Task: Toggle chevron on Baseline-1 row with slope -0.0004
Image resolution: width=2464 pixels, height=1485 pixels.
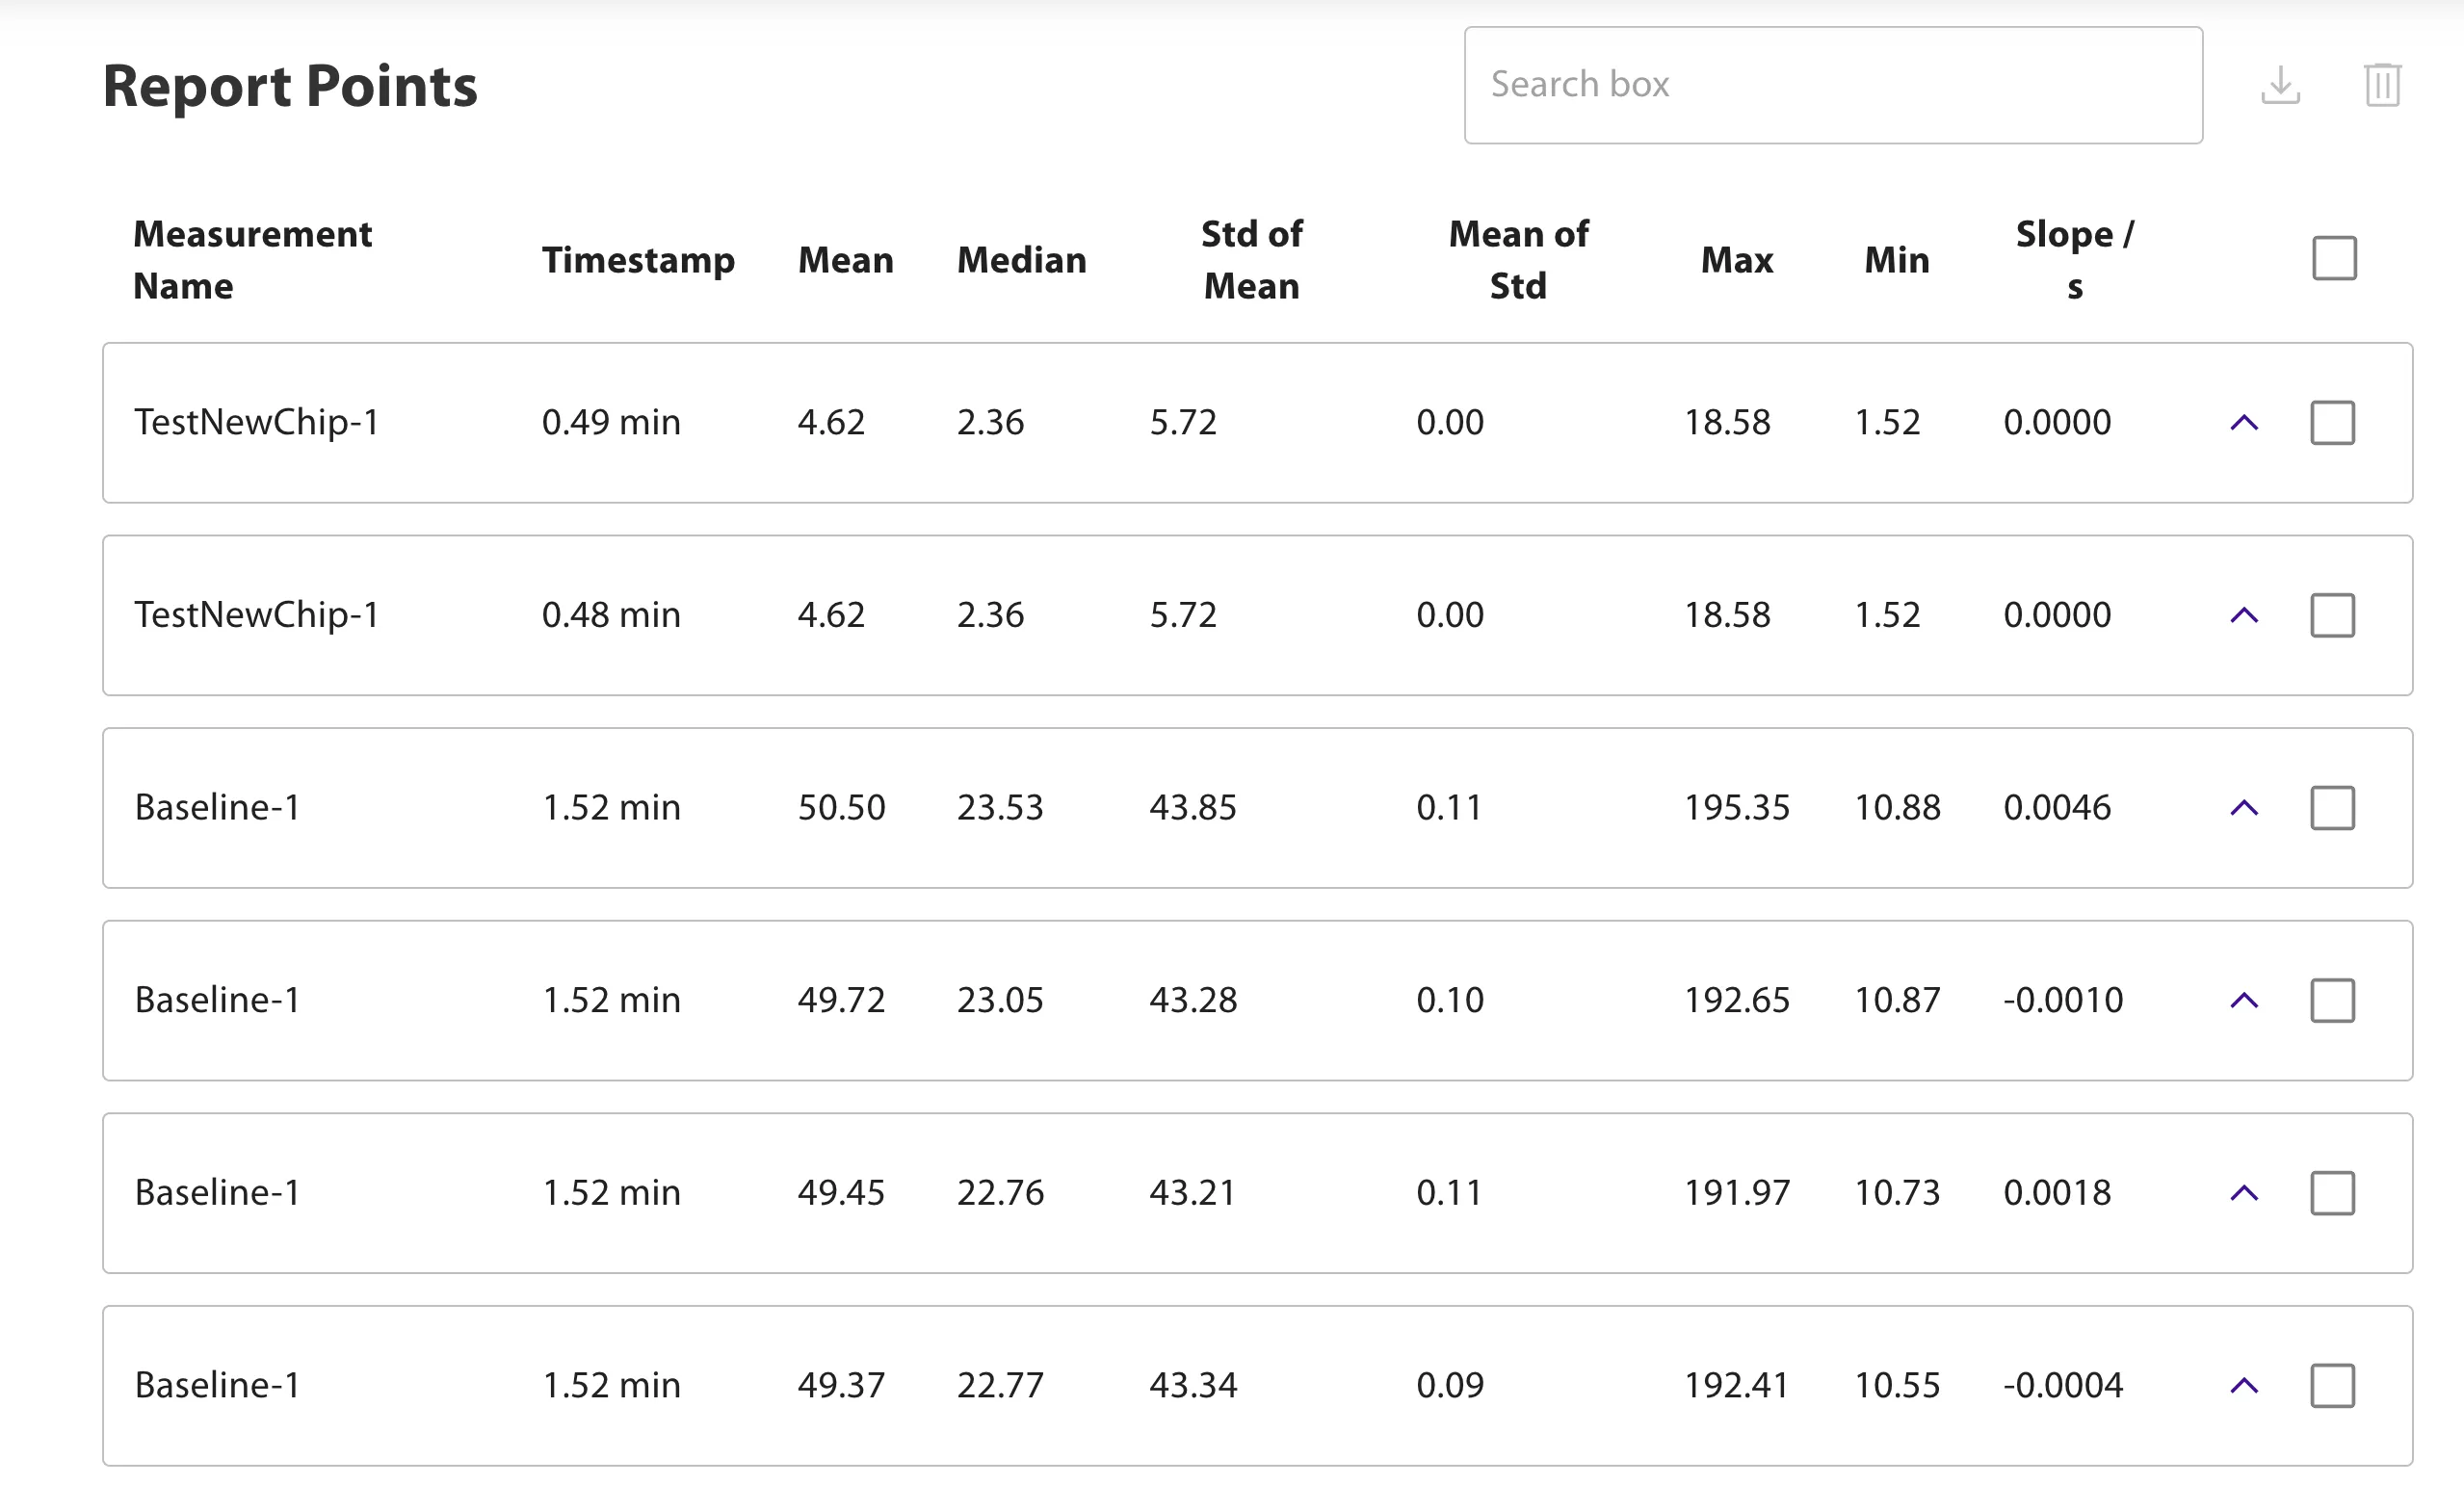Action: pos(2244,1385)
